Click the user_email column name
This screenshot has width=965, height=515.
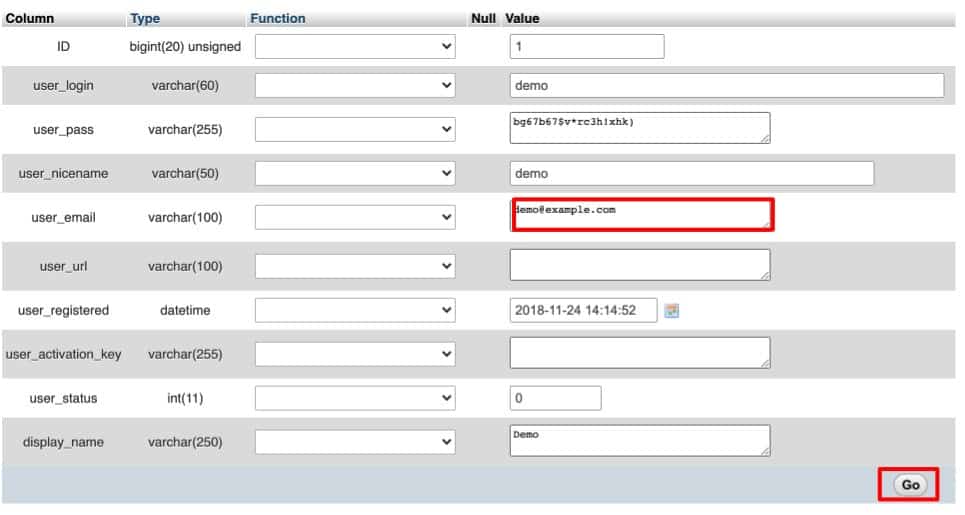(x=63, y=217)
